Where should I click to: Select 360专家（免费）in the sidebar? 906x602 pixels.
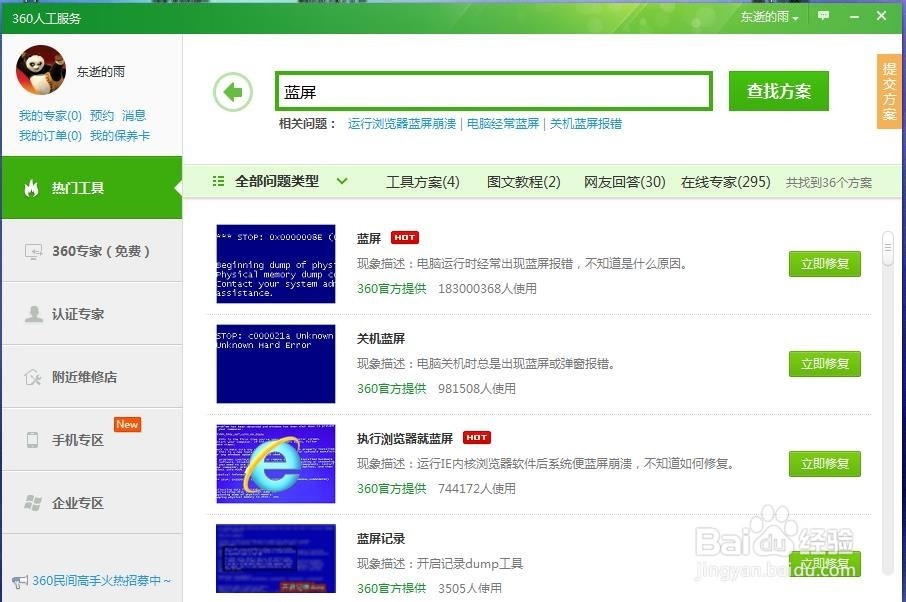(x=92, y=251)
